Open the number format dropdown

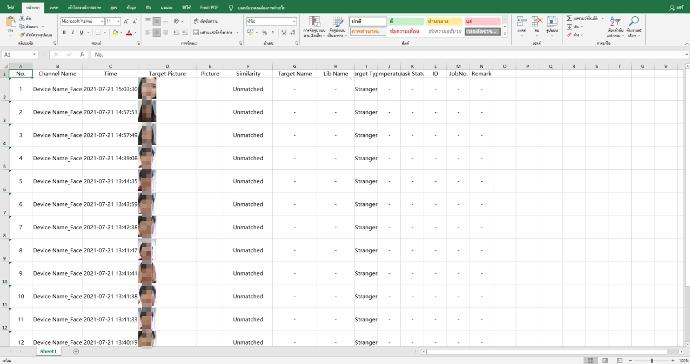pos(294,21)
